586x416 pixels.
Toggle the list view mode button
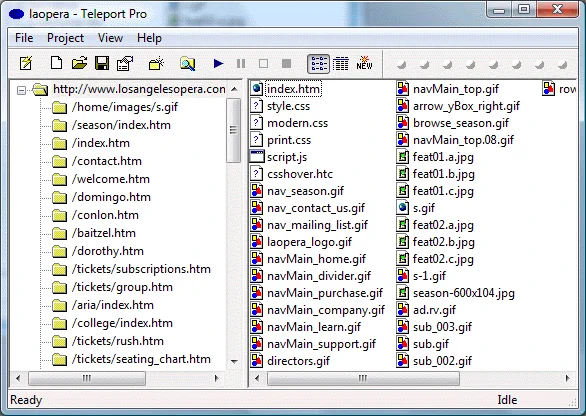coord(318,64)
